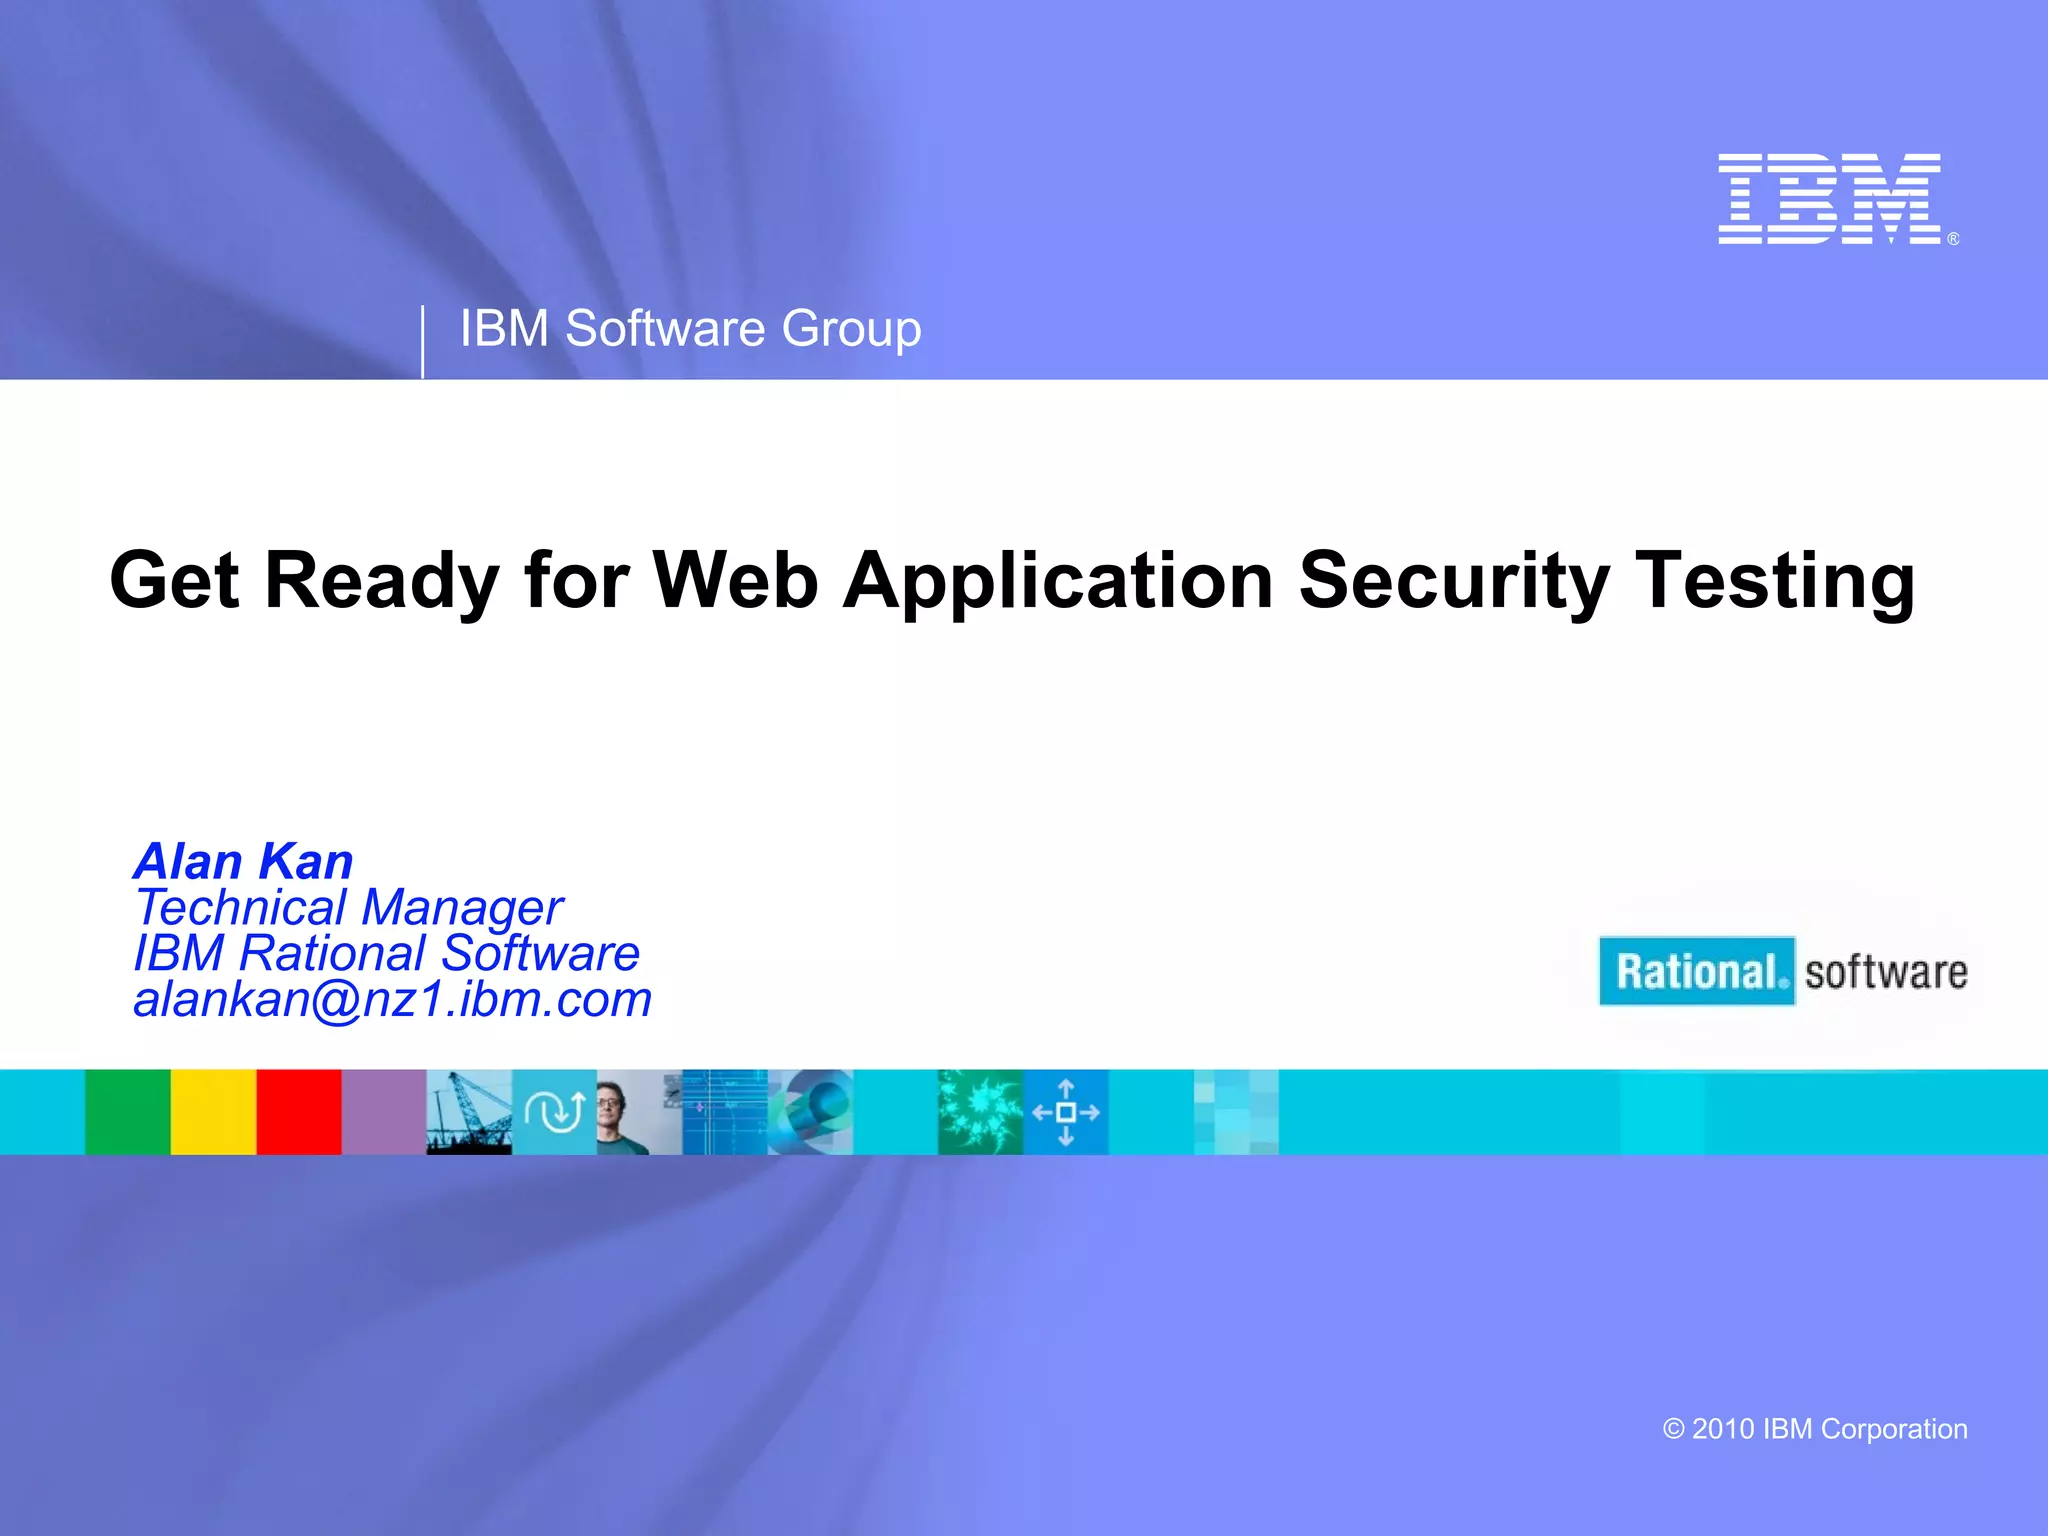Click the presenter name Alan Kan
Screen dimensions: 2048x1536
click(x=243, y=861)
